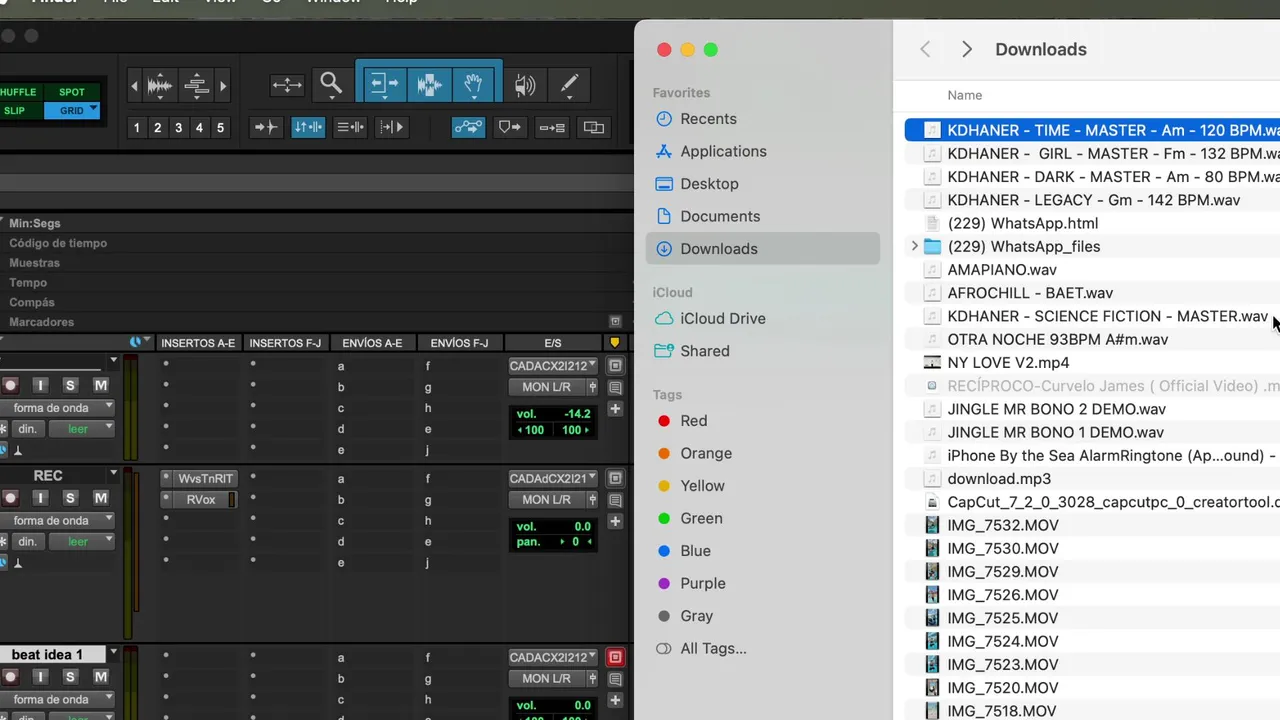This screenshot has width=1280, height=720.
Task: Click the Mirrored MIDI Editing marker icon
Action: pos(510,127)
